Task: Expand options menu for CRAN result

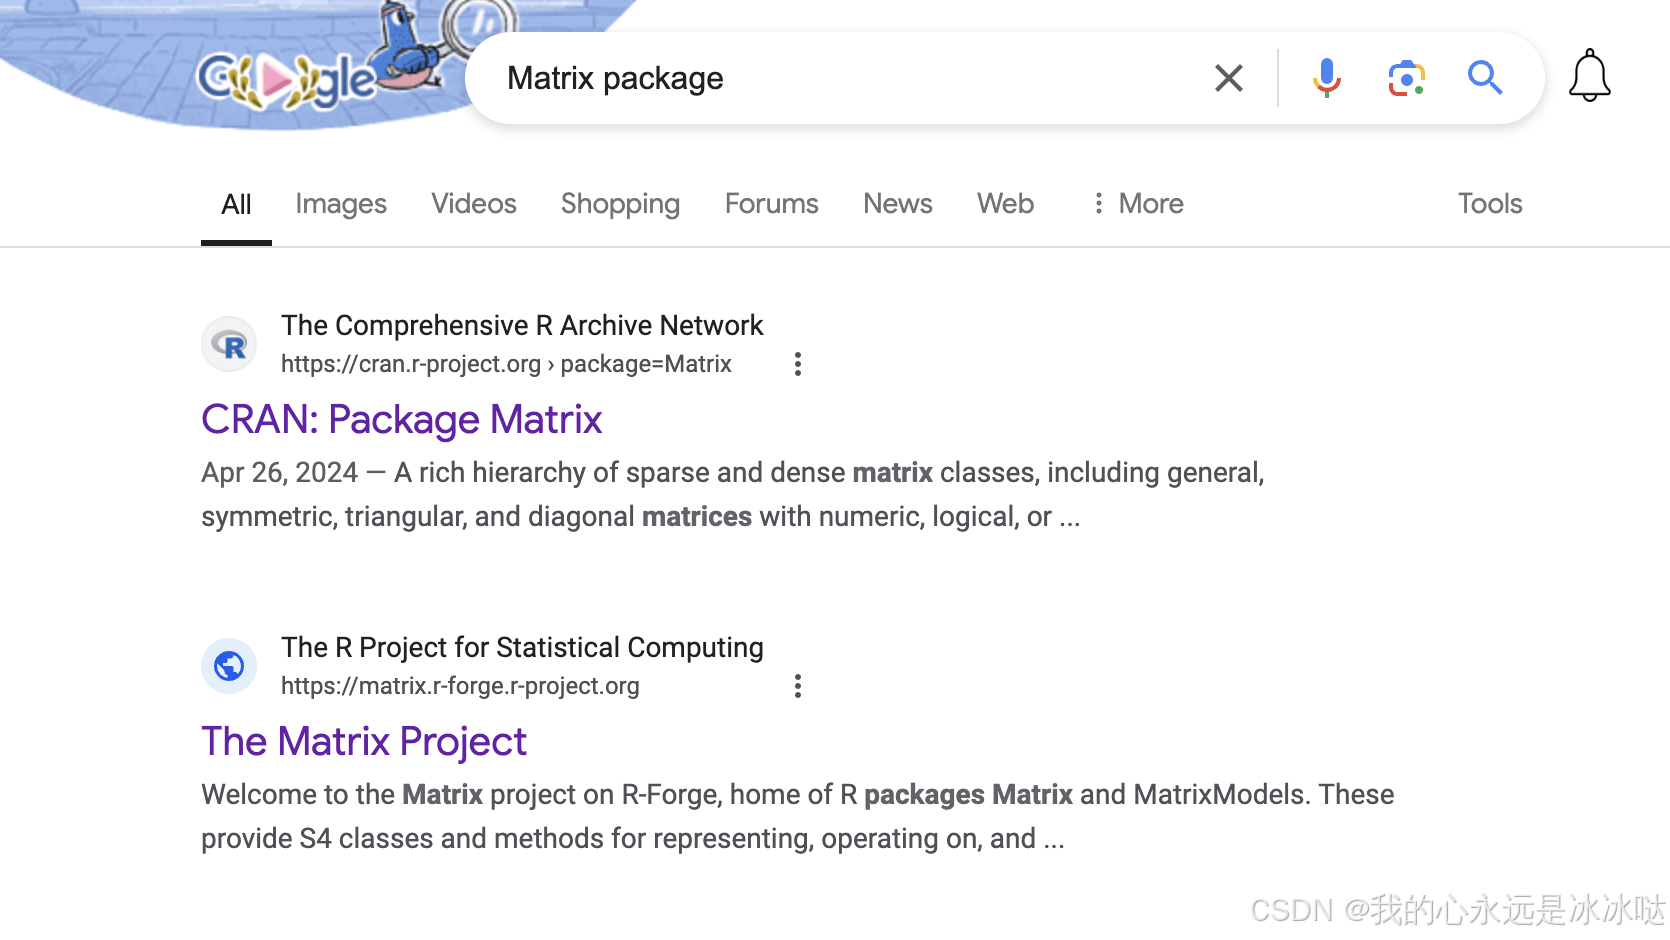Action: [797, 364]
